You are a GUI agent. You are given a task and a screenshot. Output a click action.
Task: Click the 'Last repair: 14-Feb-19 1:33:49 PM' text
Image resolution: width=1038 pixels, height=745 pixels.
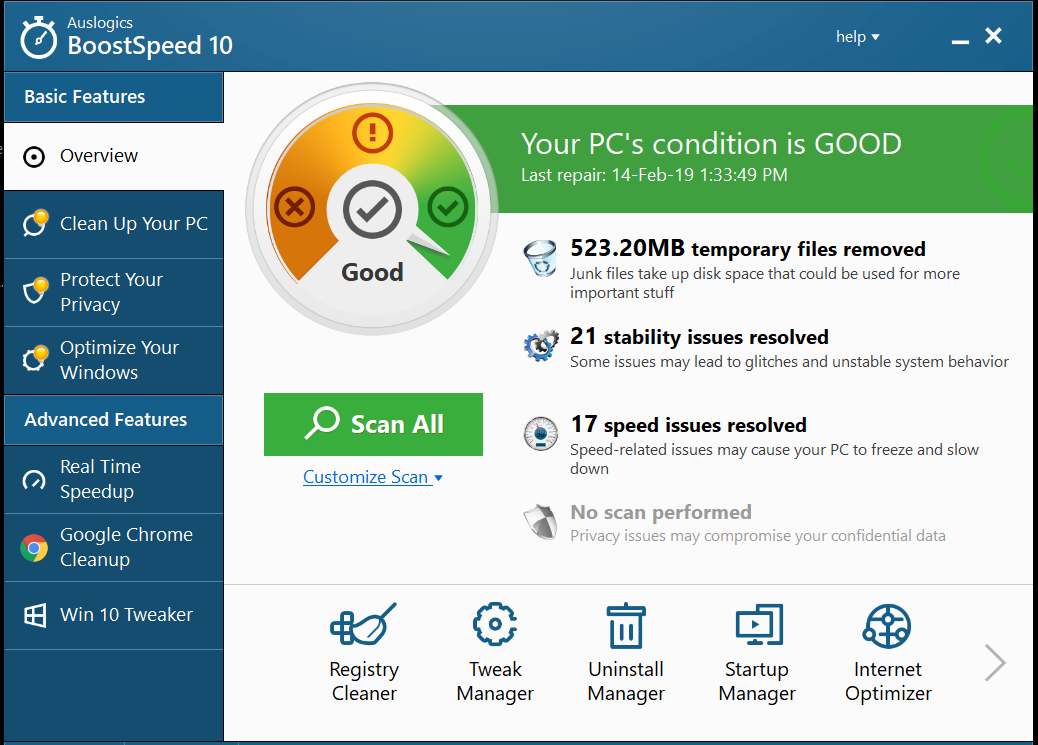coord(654,175)
